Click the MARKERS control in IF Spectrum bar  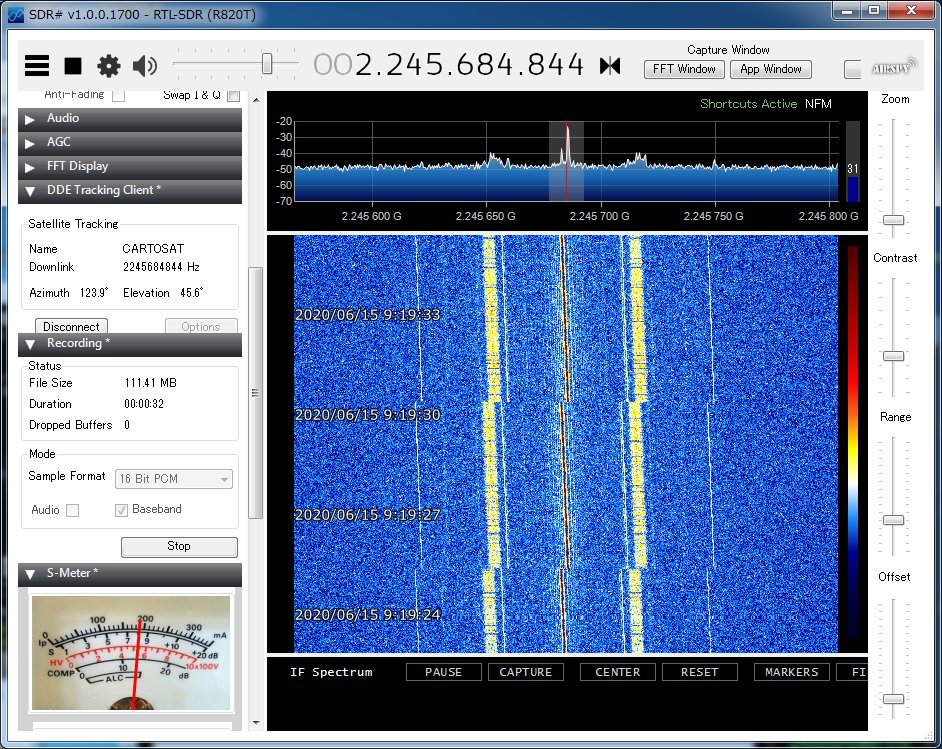(x=791, y=672)
